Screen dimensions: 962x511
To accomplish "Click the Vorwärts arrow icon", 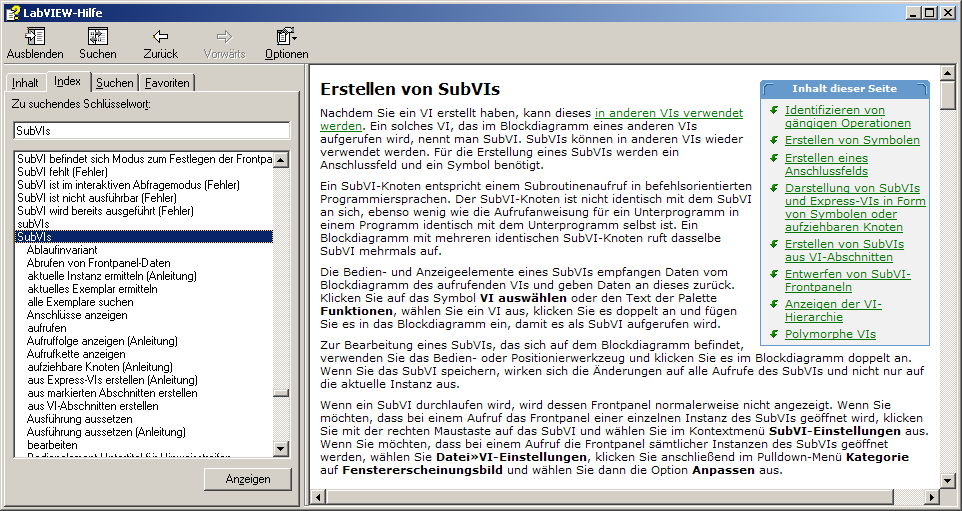I will click(224, 36).
